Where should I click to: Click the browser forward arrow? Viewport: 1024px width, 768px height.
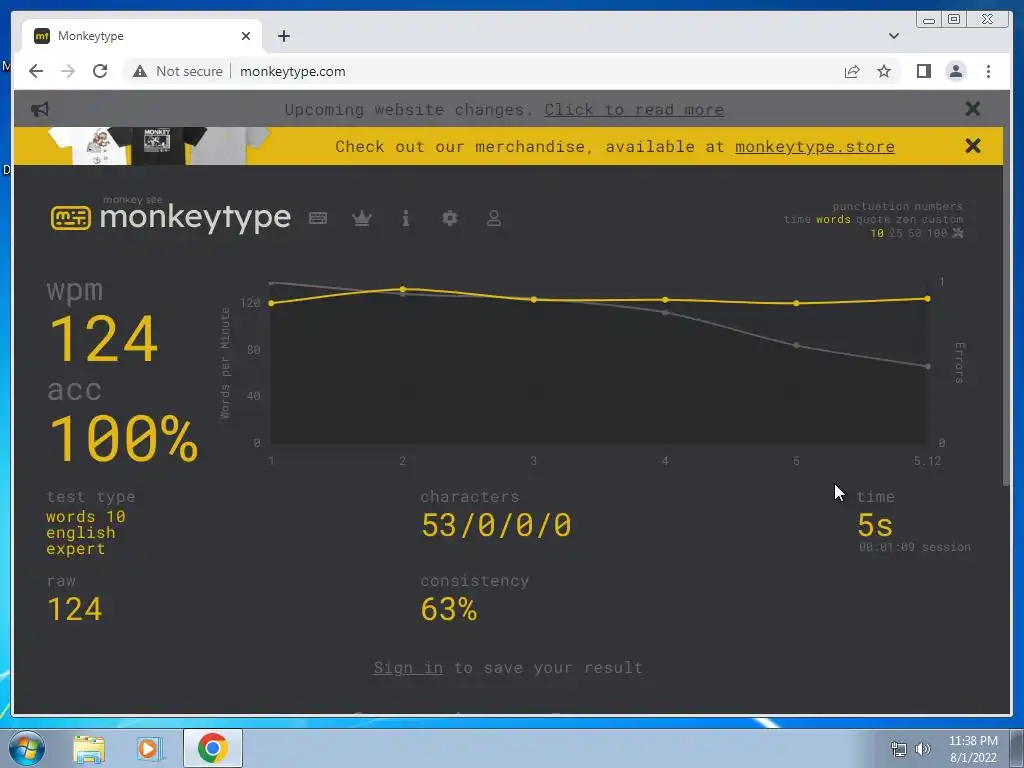[x=68, y=71]
